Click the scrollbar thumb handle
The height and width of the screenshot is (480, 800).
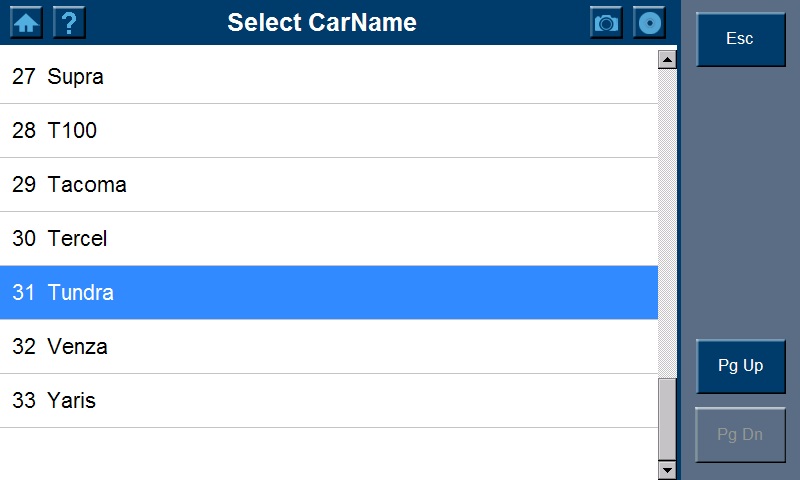point(668,418)
